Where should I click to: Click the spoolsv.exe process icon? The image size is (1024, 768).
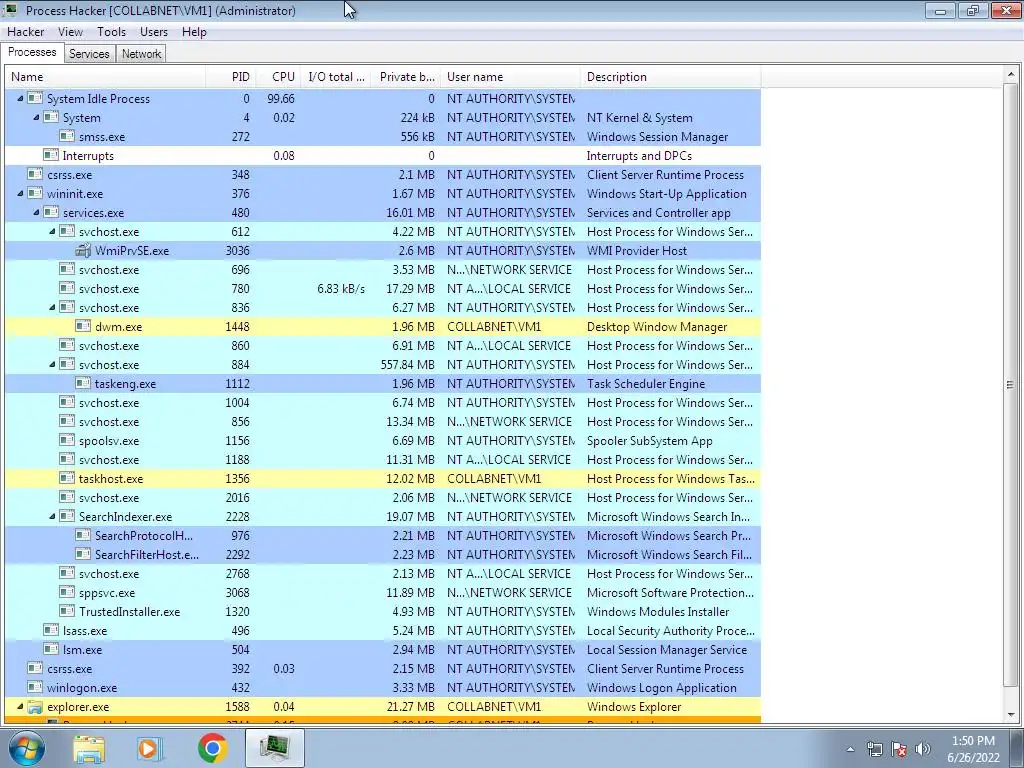(67, 441)
